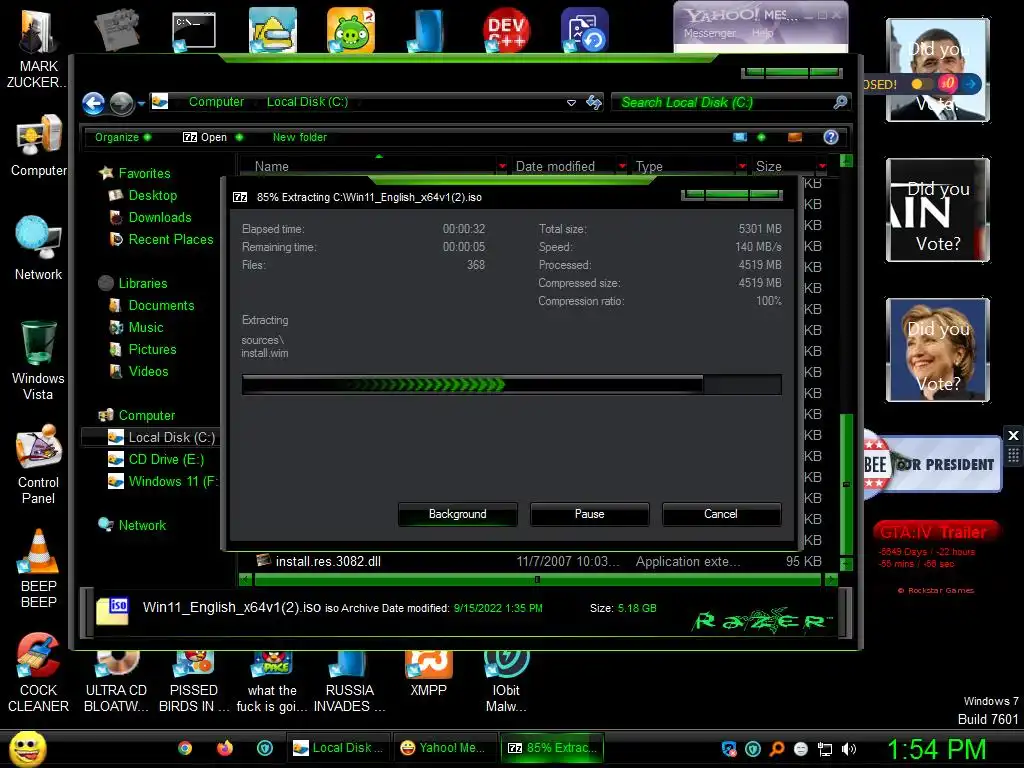Screen dimensions: 1024x768
Task: Change the view using the view icon
Action: pos(740,137)
